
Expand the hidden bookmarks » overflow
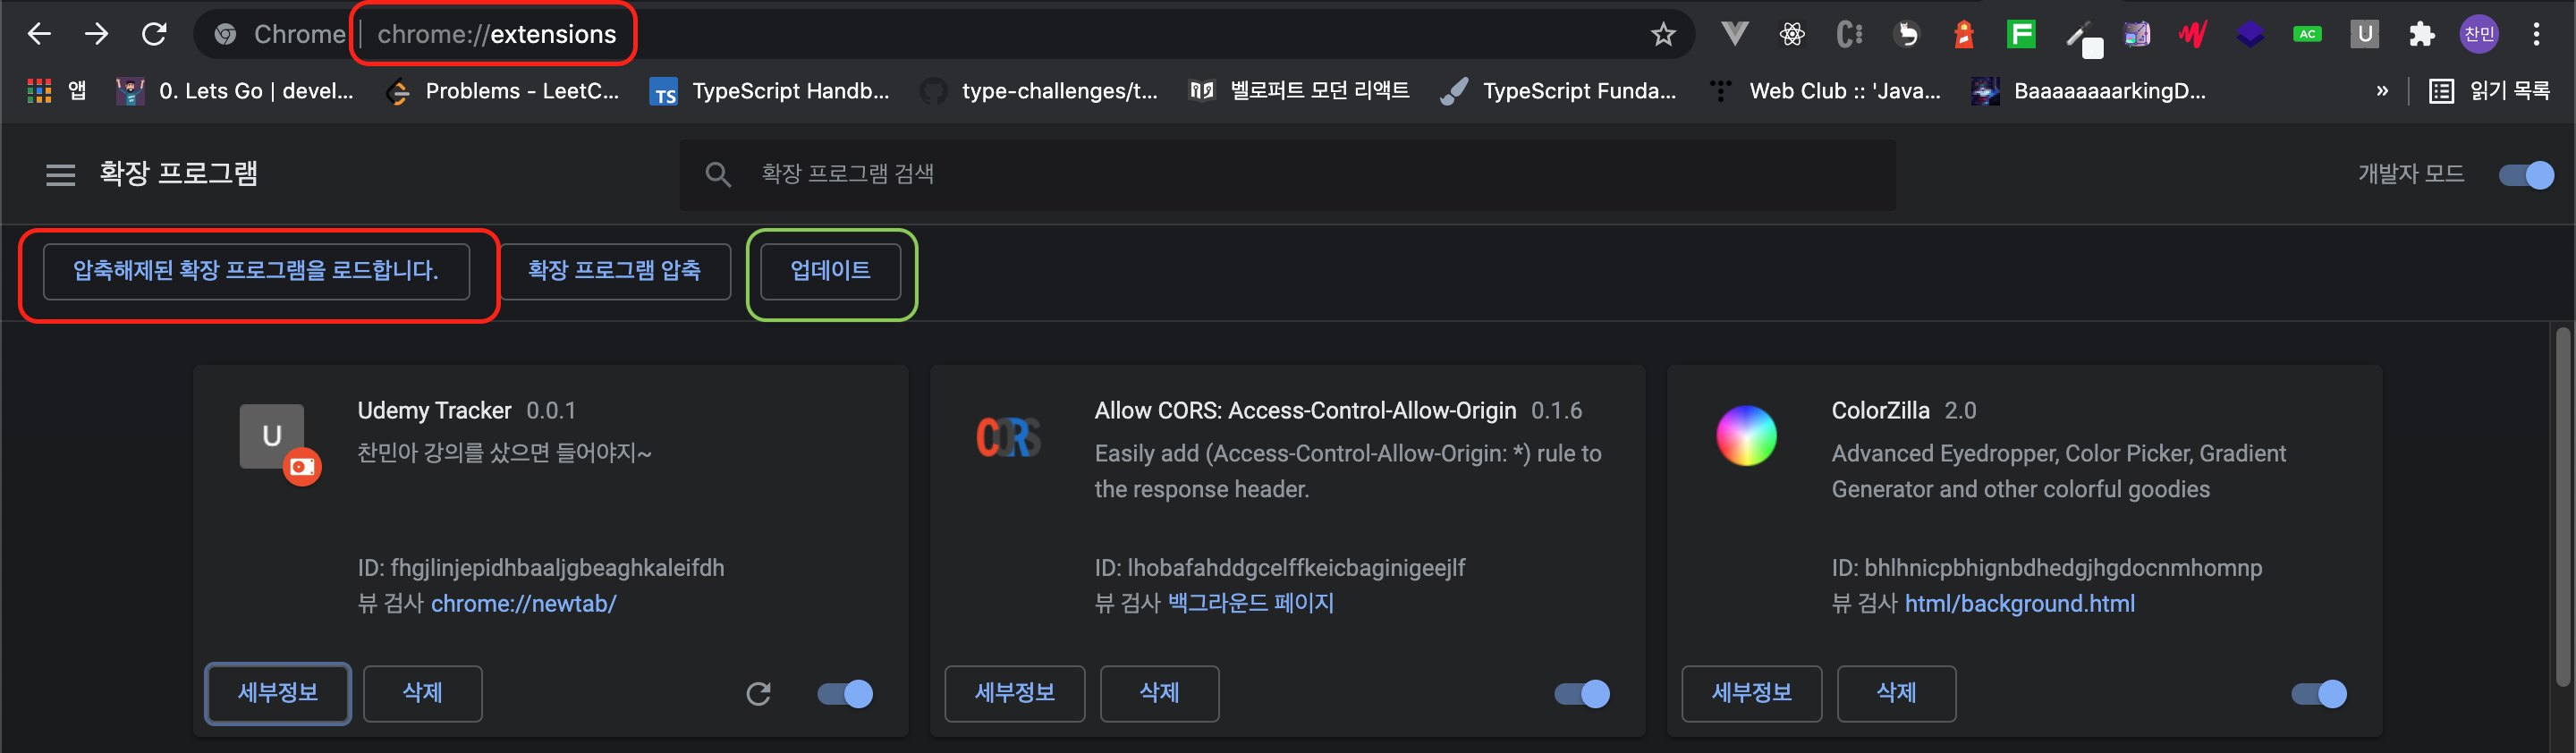pos(2382,91)
